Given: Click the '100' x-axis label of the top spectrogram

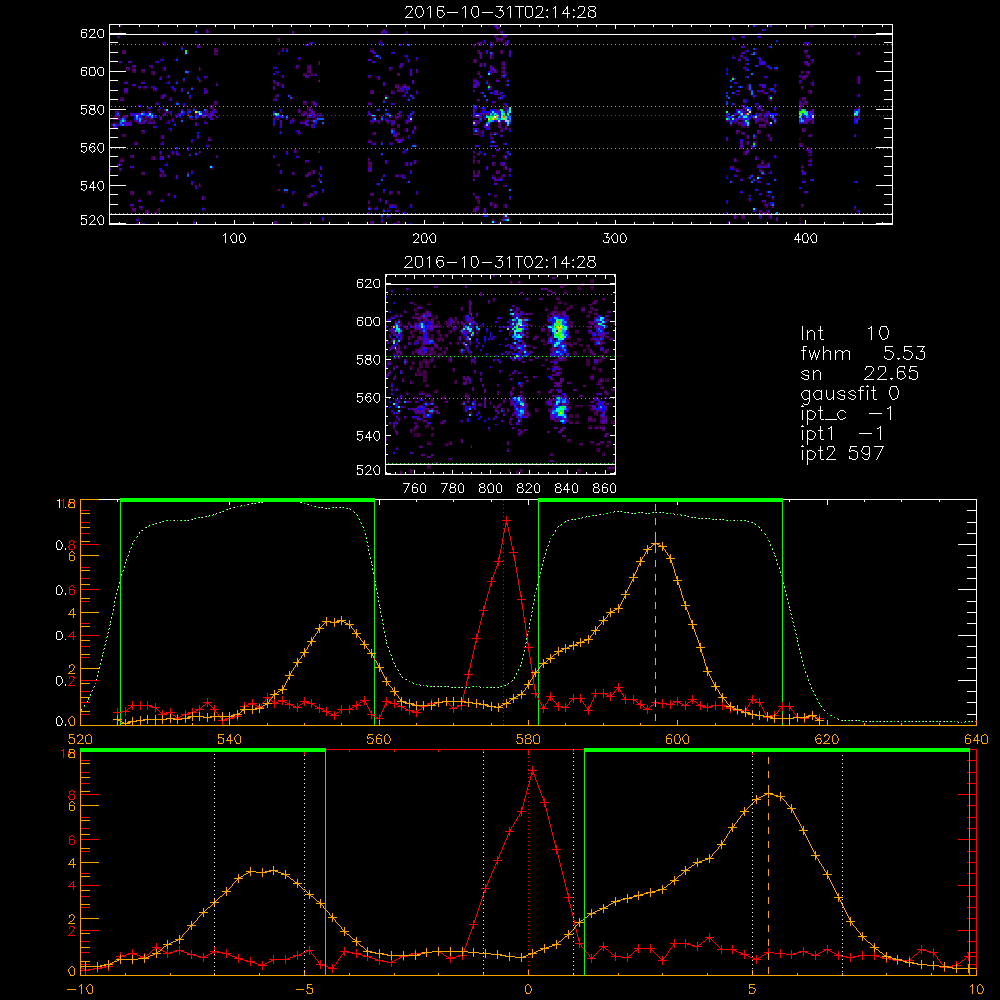Looking at the screenshot, I should tap(234, 239).
